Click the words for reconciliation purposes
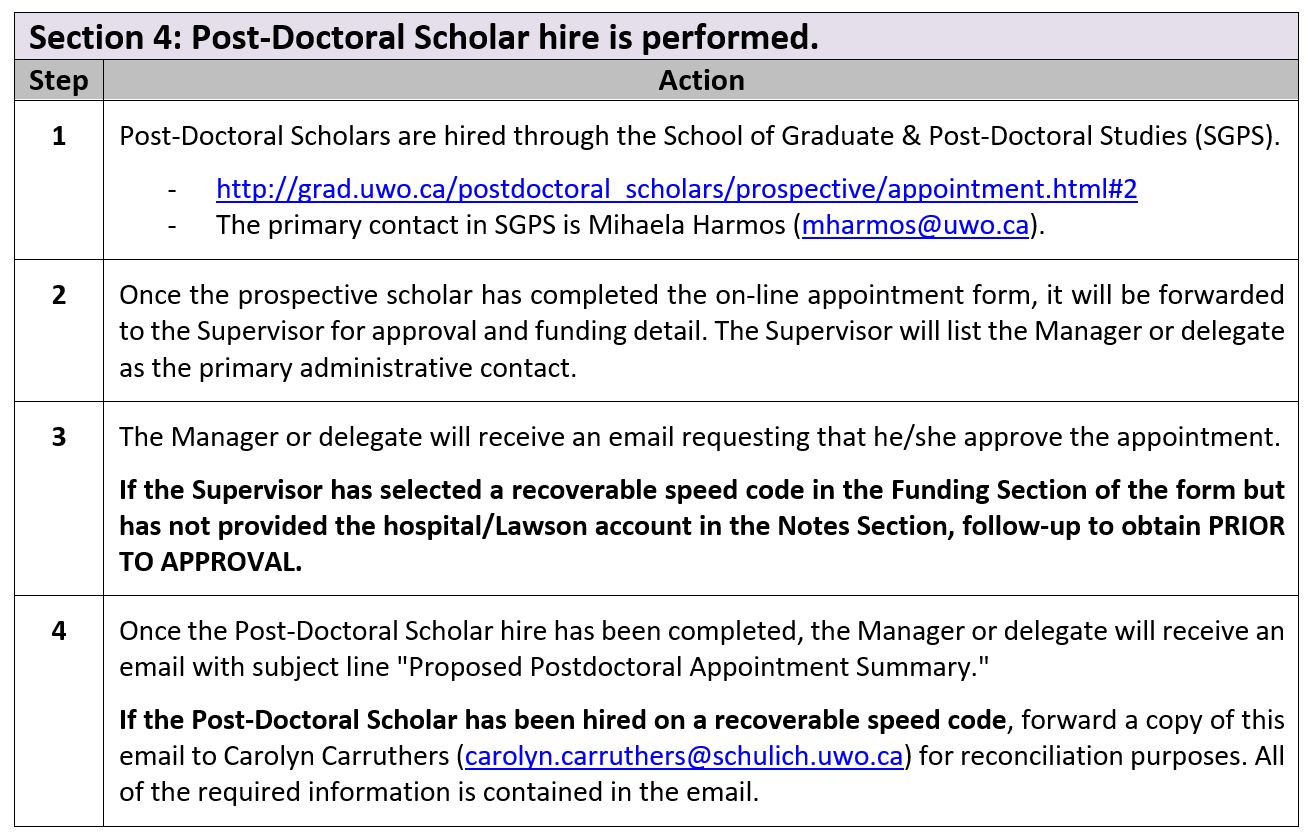1311x837 pixels. [1077, 755]
